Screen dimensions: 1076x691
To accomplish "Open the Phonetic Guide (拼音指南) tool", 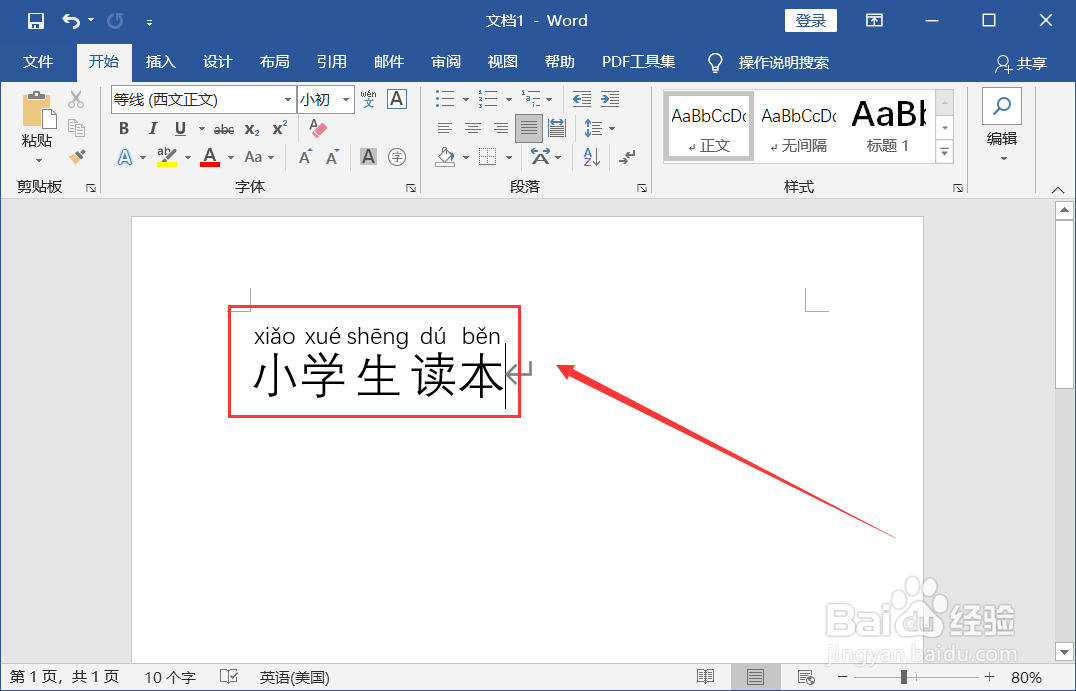I will [368, 99].
